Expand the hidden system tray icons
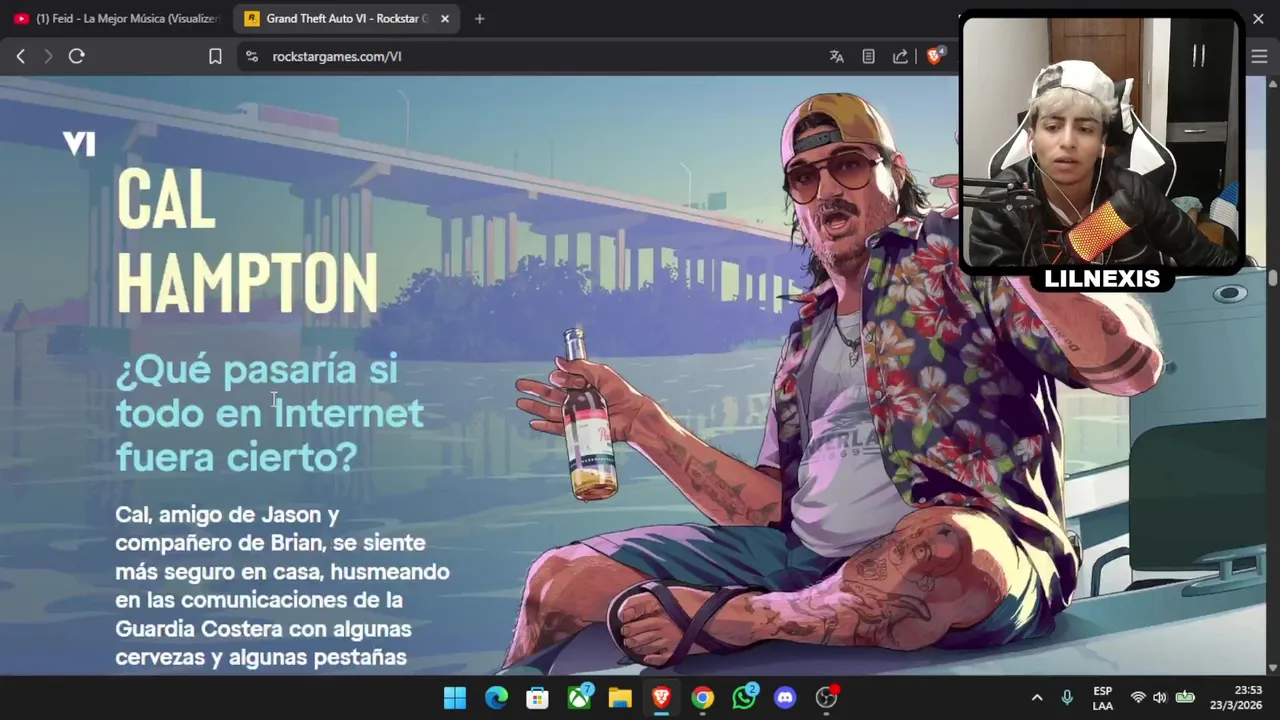The height and width of the screenshot is (720, 1280). [x=1037, y=698]
